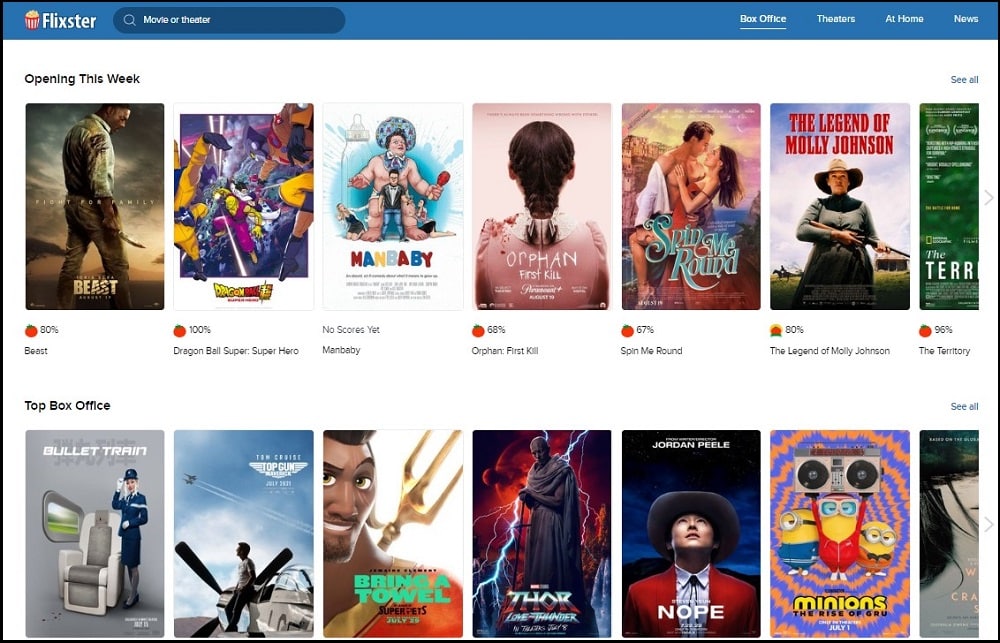The image size is (1000, 643).
Task: Click The Legend of Molly Johnson title
Action: (830, 351)
